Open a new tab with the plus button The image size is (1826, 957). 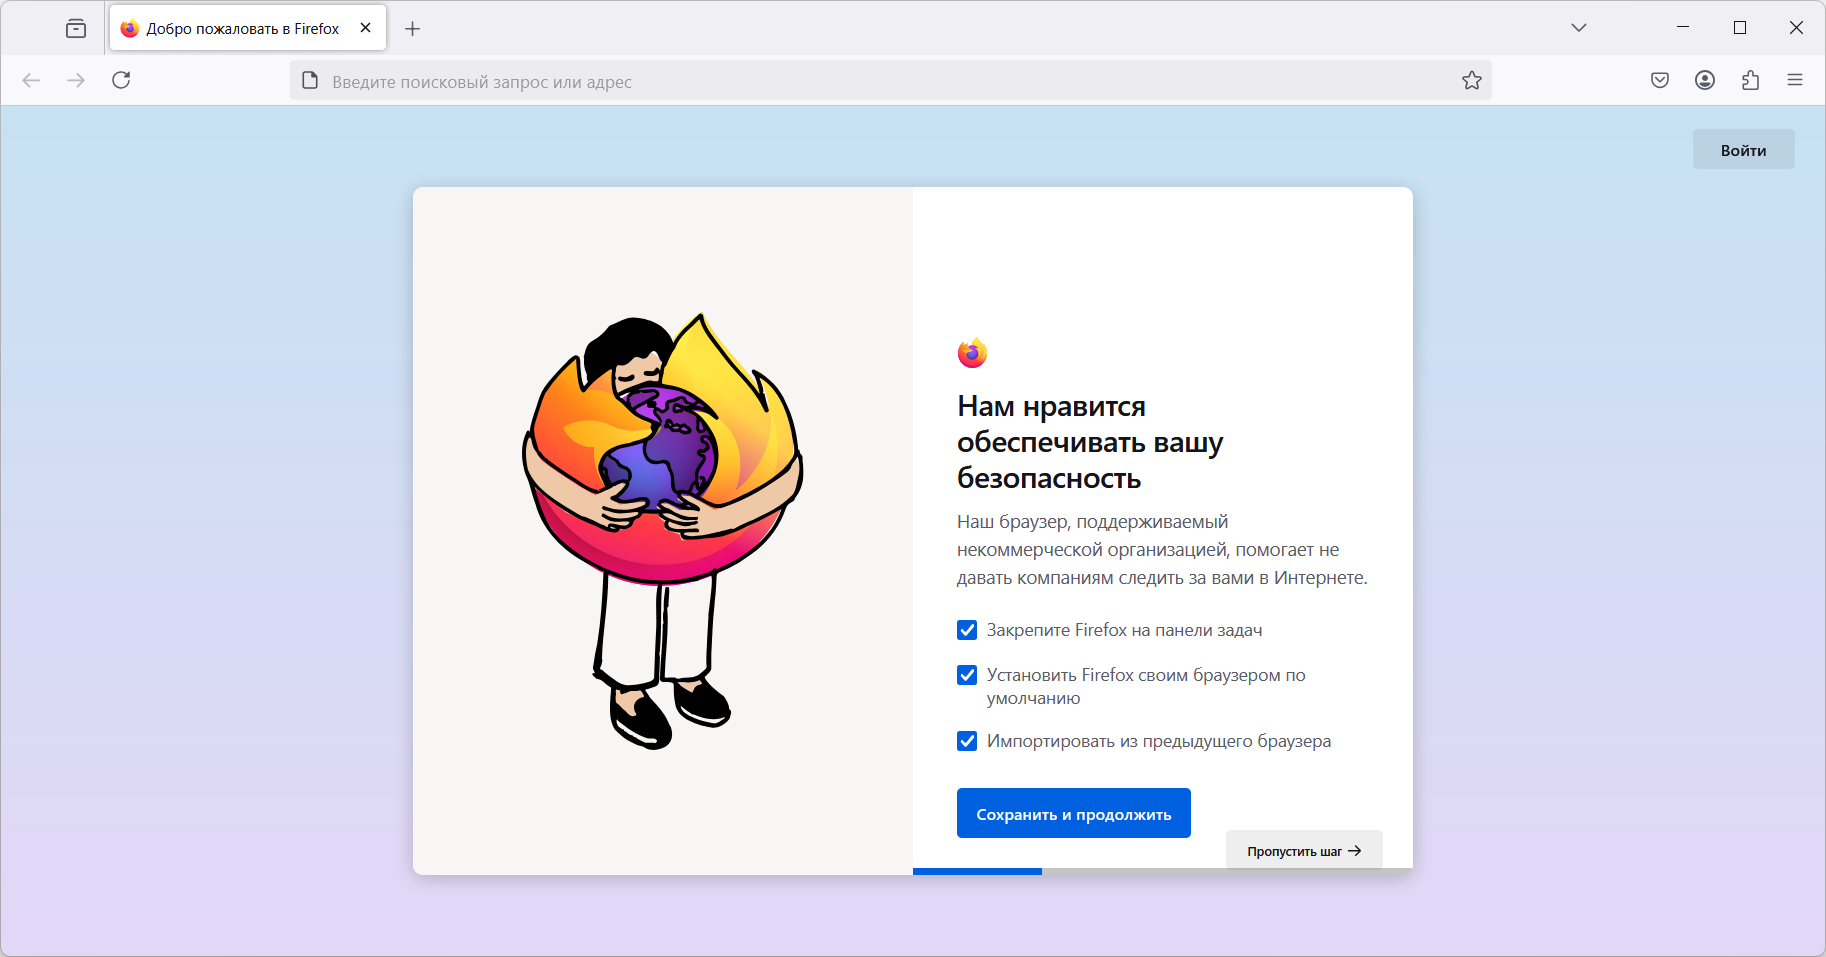point(412,28)
